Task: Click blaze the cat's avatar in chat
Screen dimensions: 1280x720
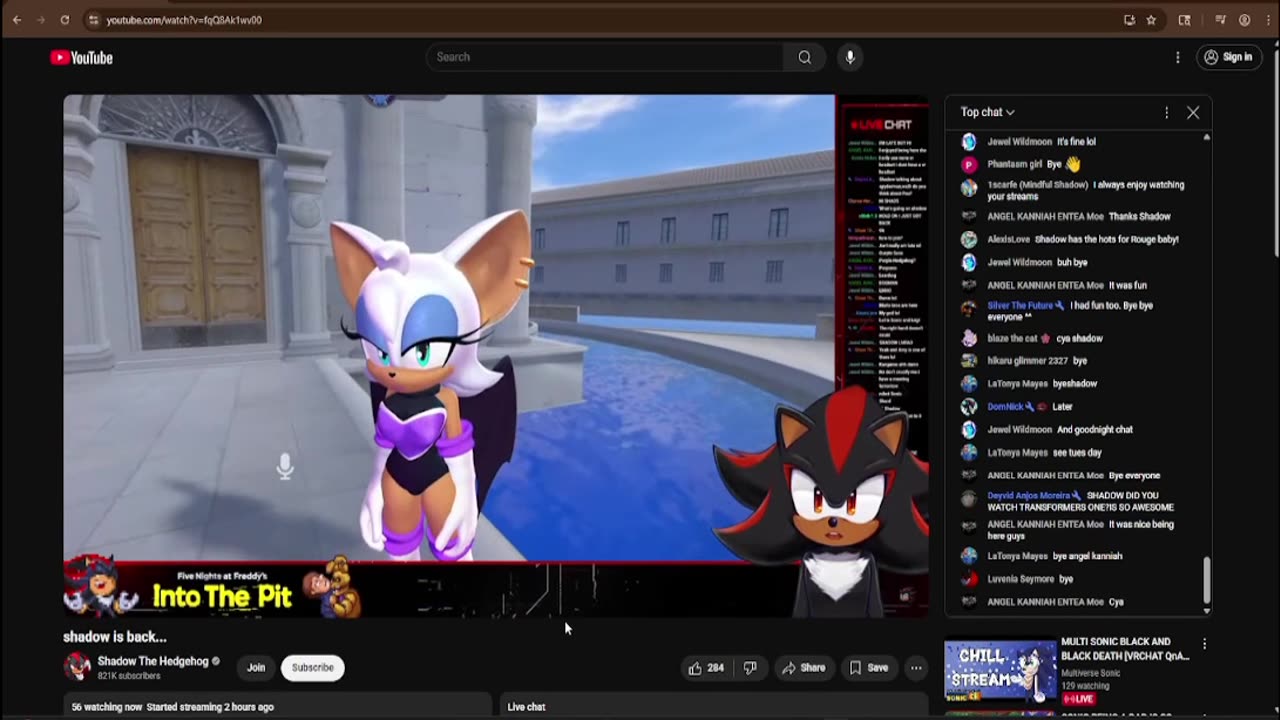Action: point(968,338)
